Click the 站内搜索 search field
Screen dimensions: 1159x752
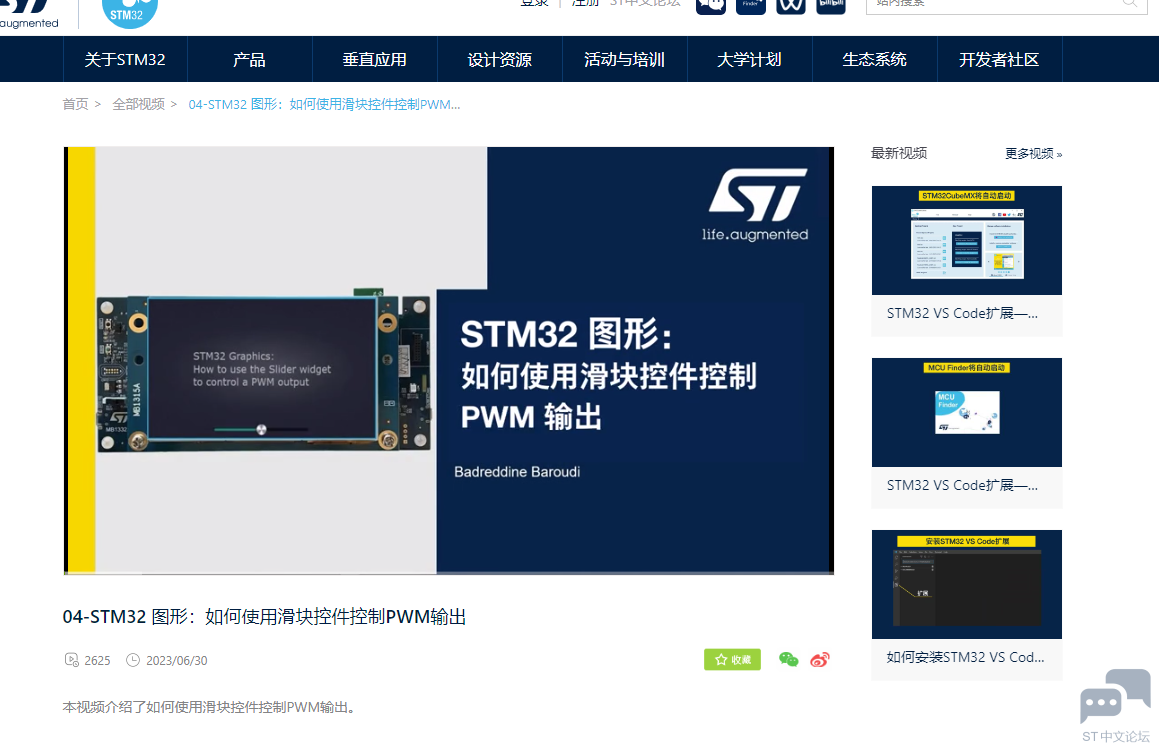tap(1005, 4)
